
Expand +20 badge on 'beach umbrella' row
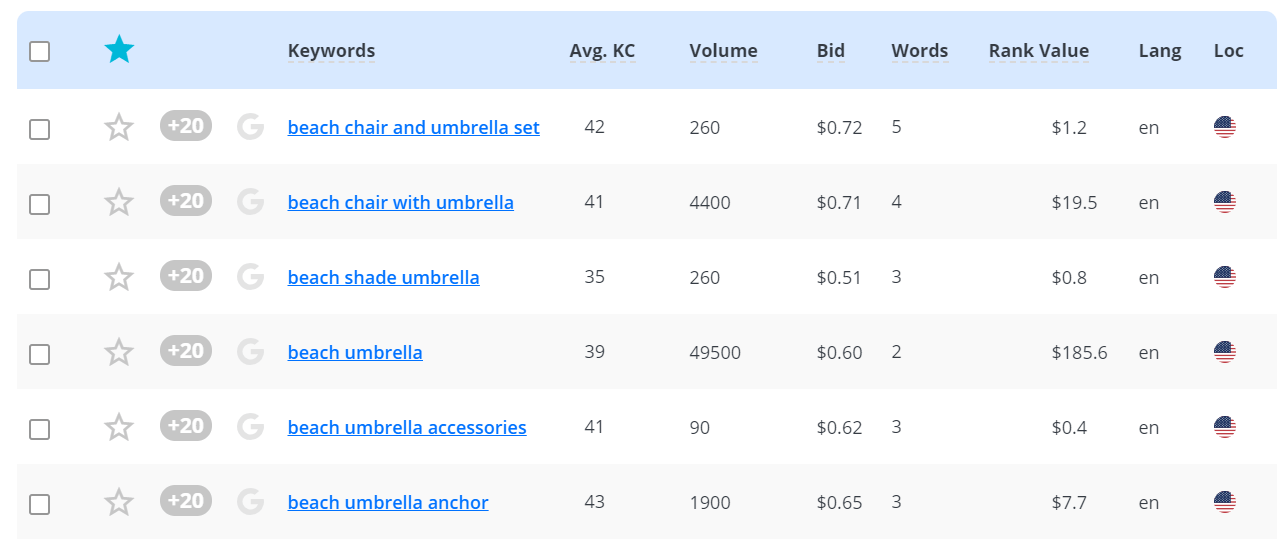(186, 351)
